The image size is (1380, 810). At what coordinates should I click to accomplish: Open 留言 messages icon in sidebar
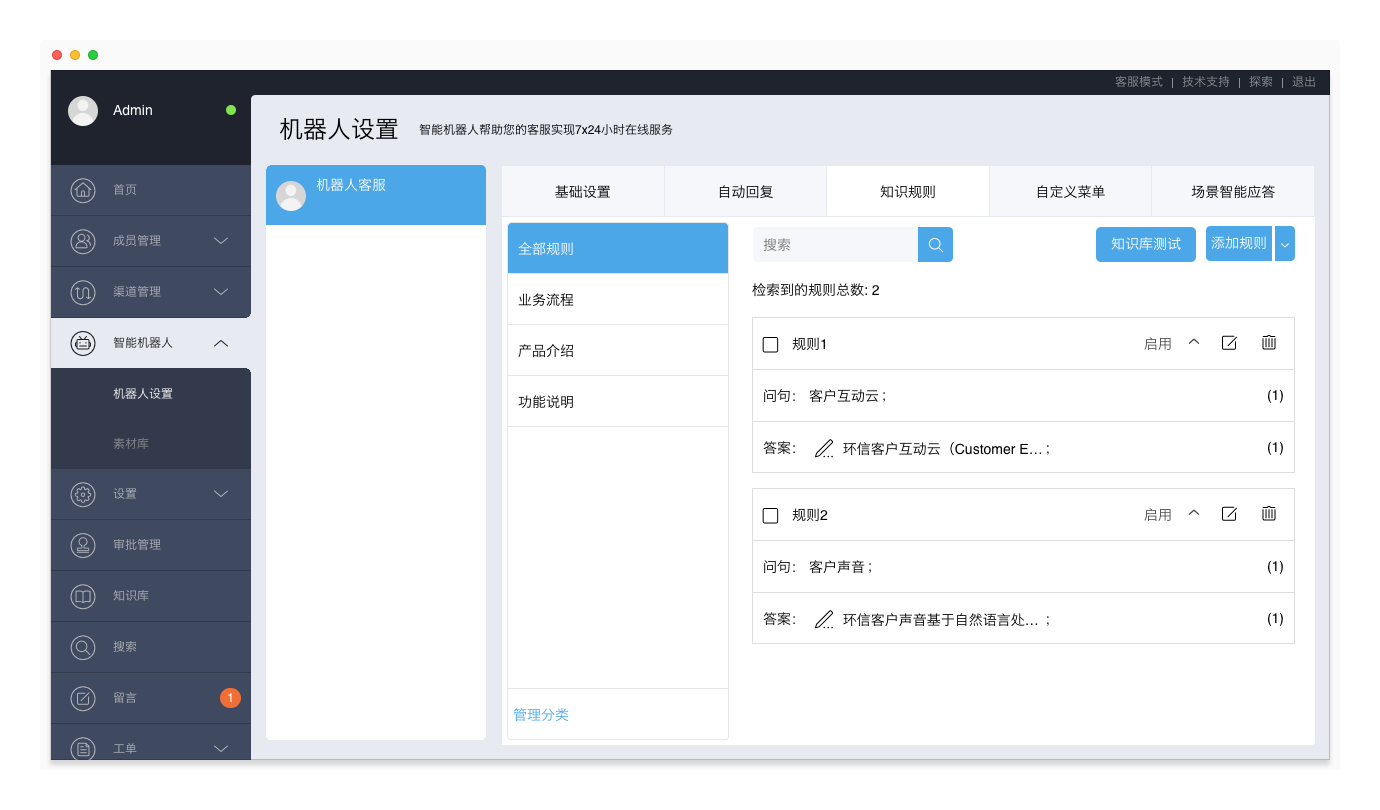pyautogui.click(x=83, y=698)
